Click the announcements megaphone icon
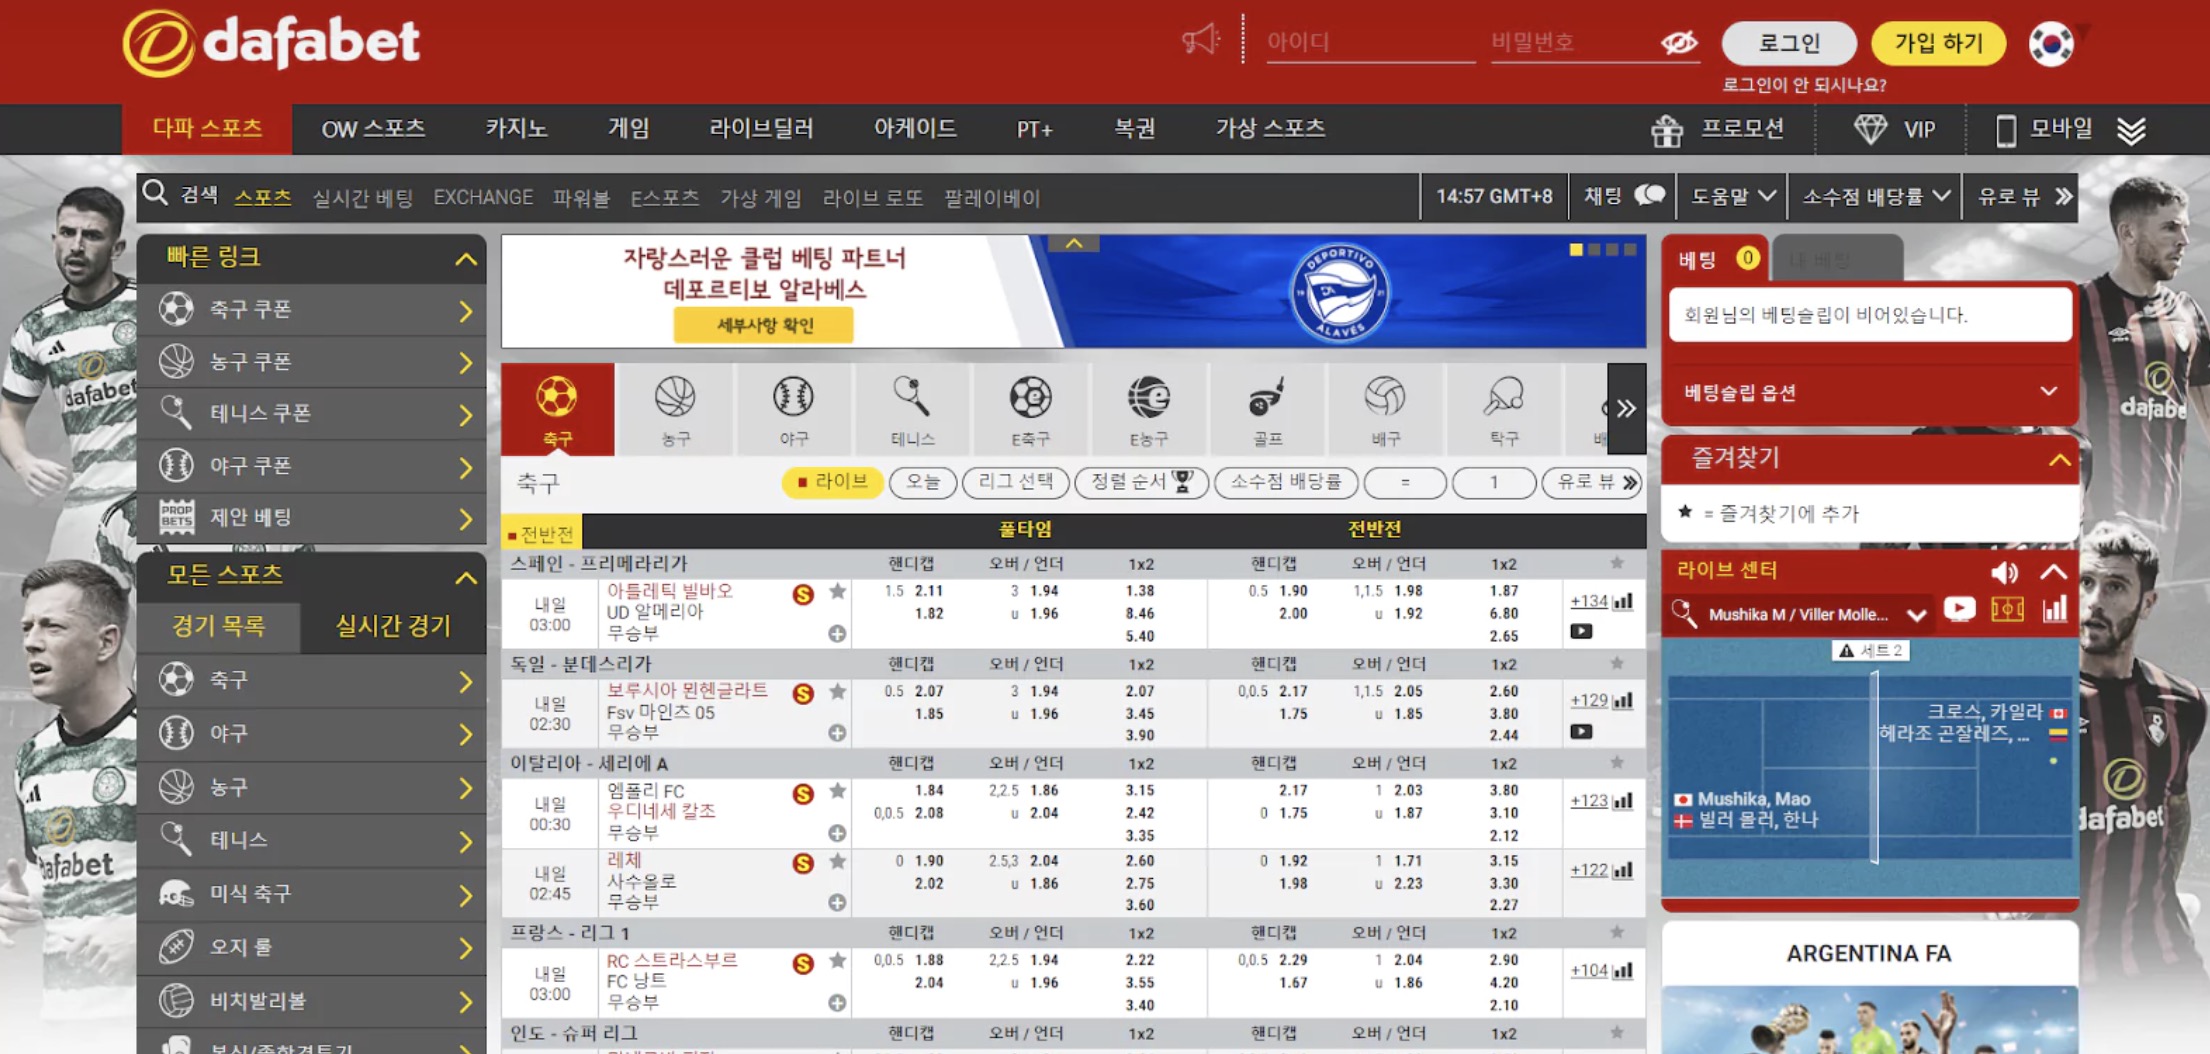The width and height of the screenshot is (2210, 1054). (x=1200, y=40)
